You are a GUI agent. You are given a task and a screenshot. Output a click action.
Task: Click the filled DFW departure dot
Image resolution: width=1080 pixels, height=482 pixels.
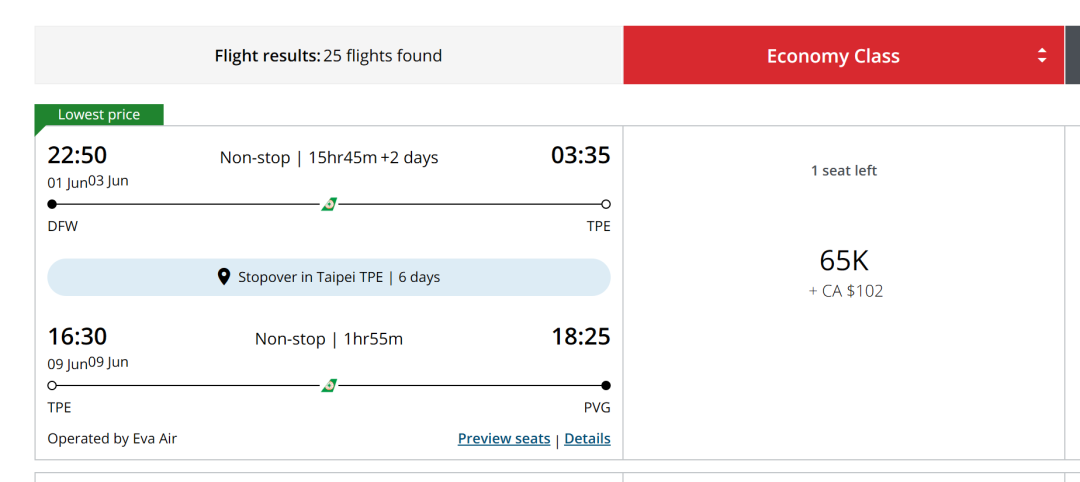pyautogui.click(x=52, y=204)
